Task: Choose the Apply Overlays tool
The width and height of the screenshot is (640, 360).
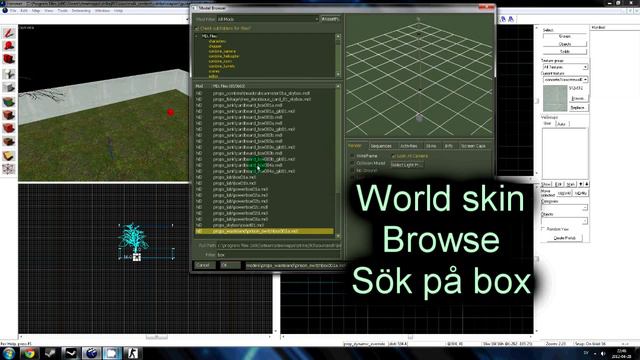Action: (9, 142)
